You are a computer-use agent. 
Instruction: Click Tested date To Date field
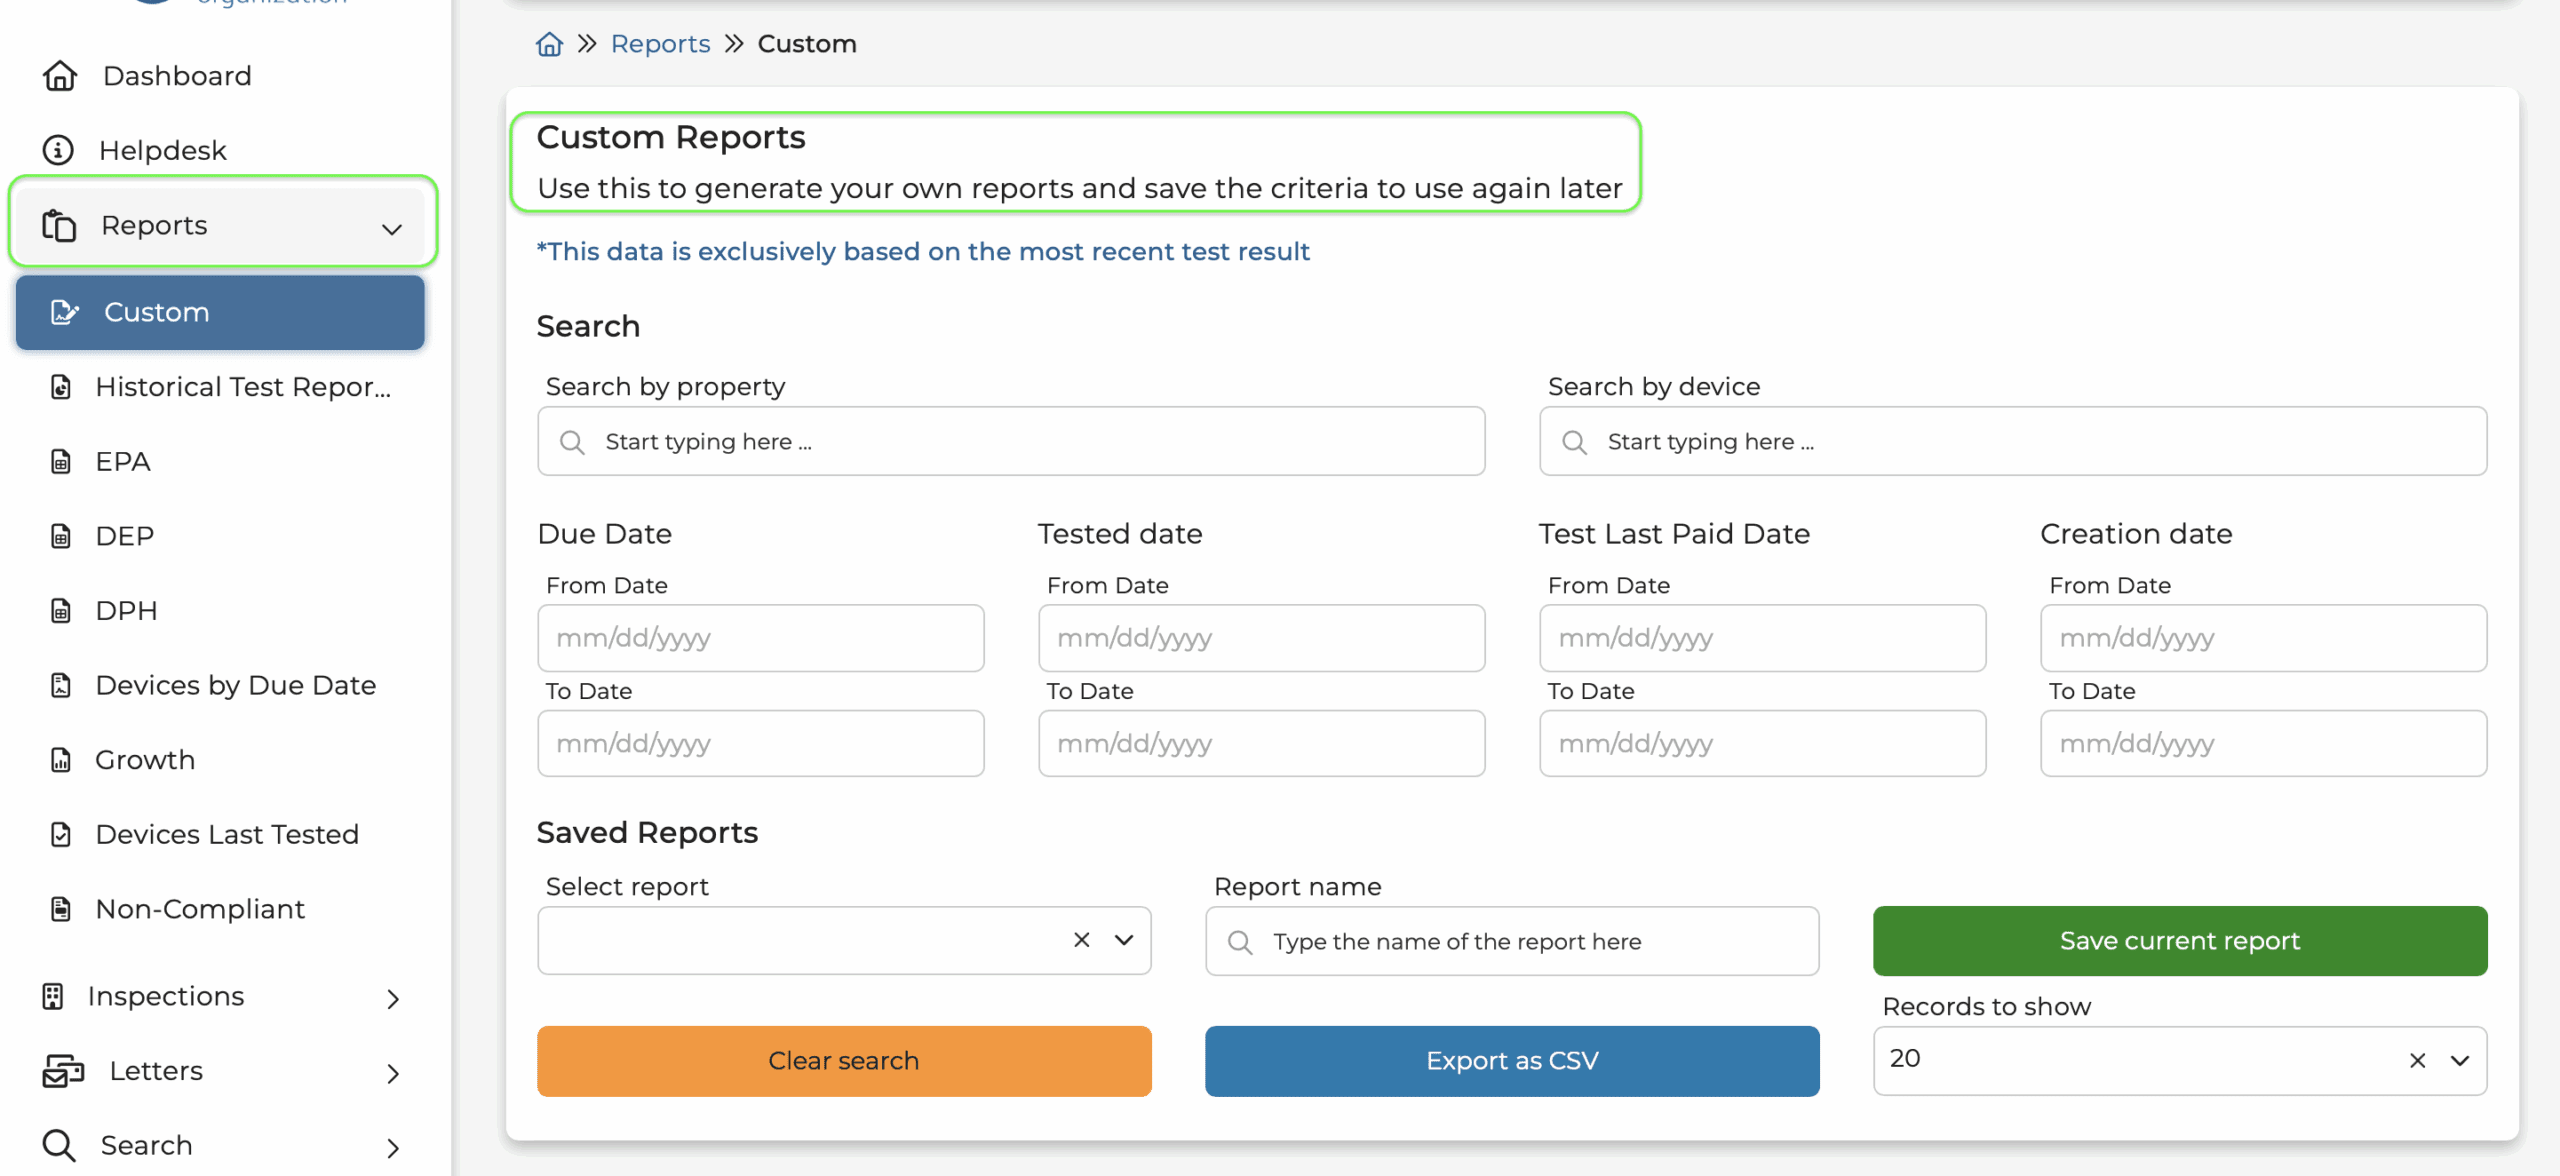(1262, 743)
